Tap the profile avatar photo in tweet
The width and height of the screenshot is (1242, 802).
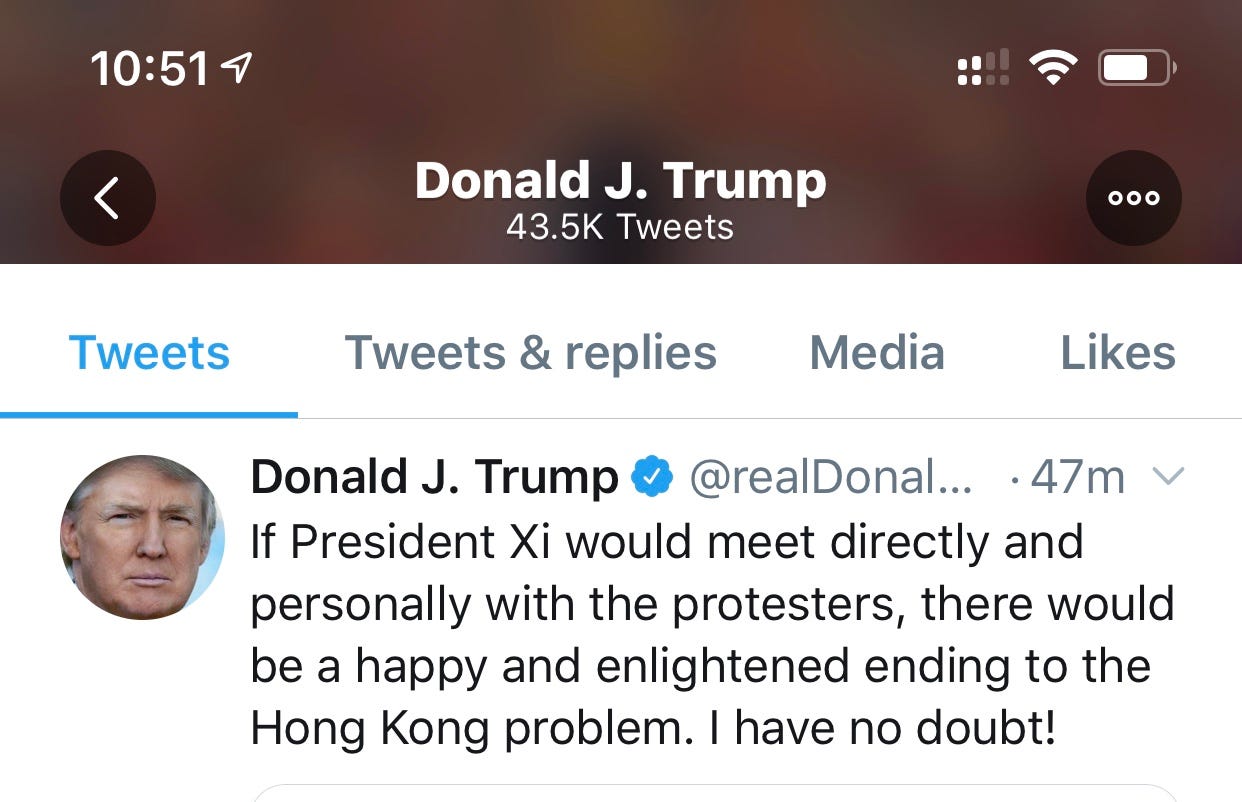pyautogui.click(x=142, y=537)
